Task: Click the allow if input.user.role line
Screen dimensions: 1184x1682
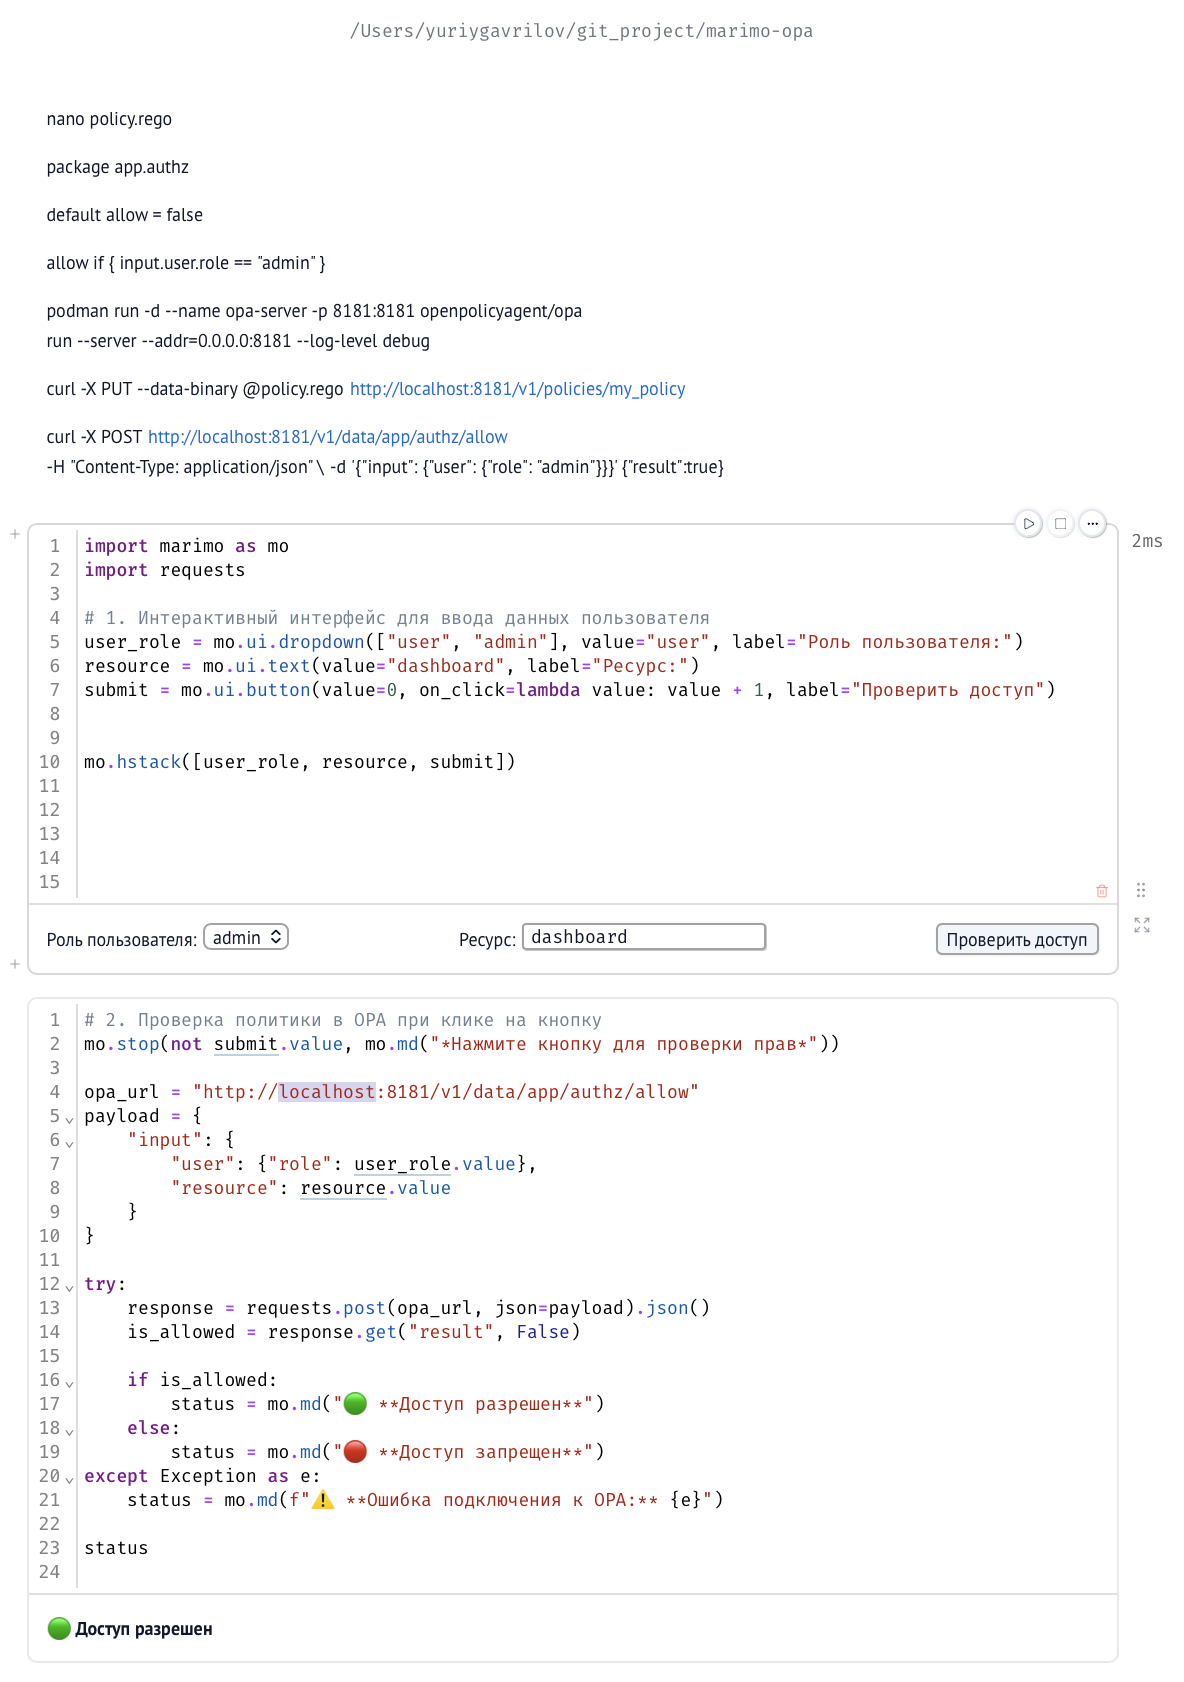Action: 186,263
